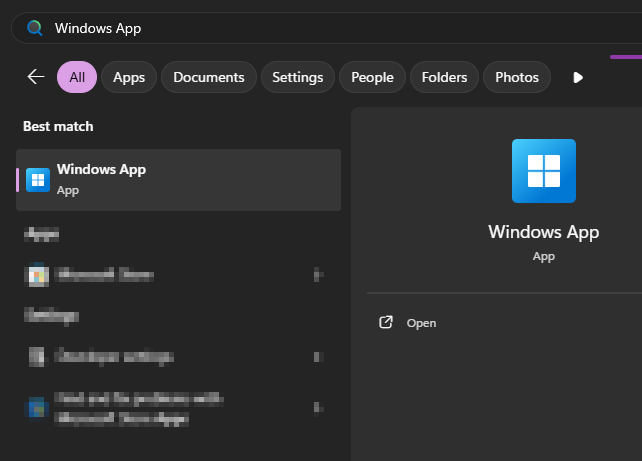Select the Windows App best match result

[178, 180]
